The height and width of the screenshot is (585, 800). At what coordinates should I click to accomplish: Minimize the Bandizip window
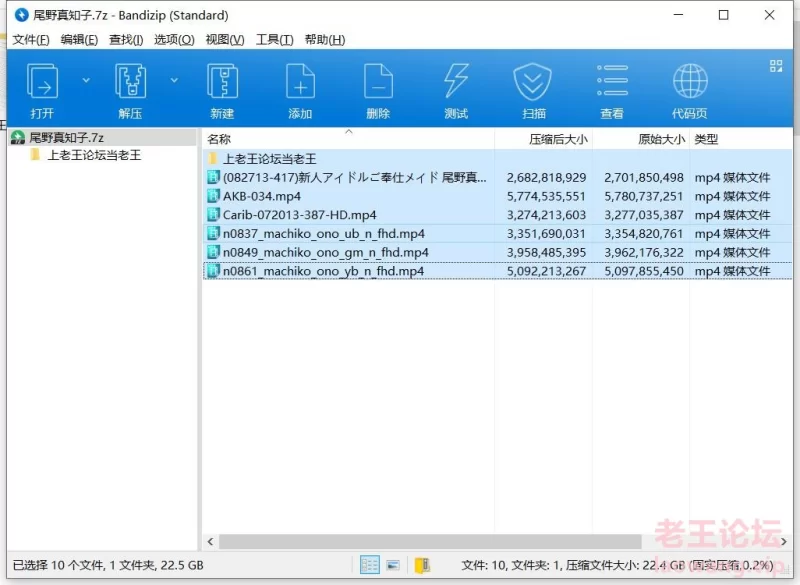click(678, 15)
